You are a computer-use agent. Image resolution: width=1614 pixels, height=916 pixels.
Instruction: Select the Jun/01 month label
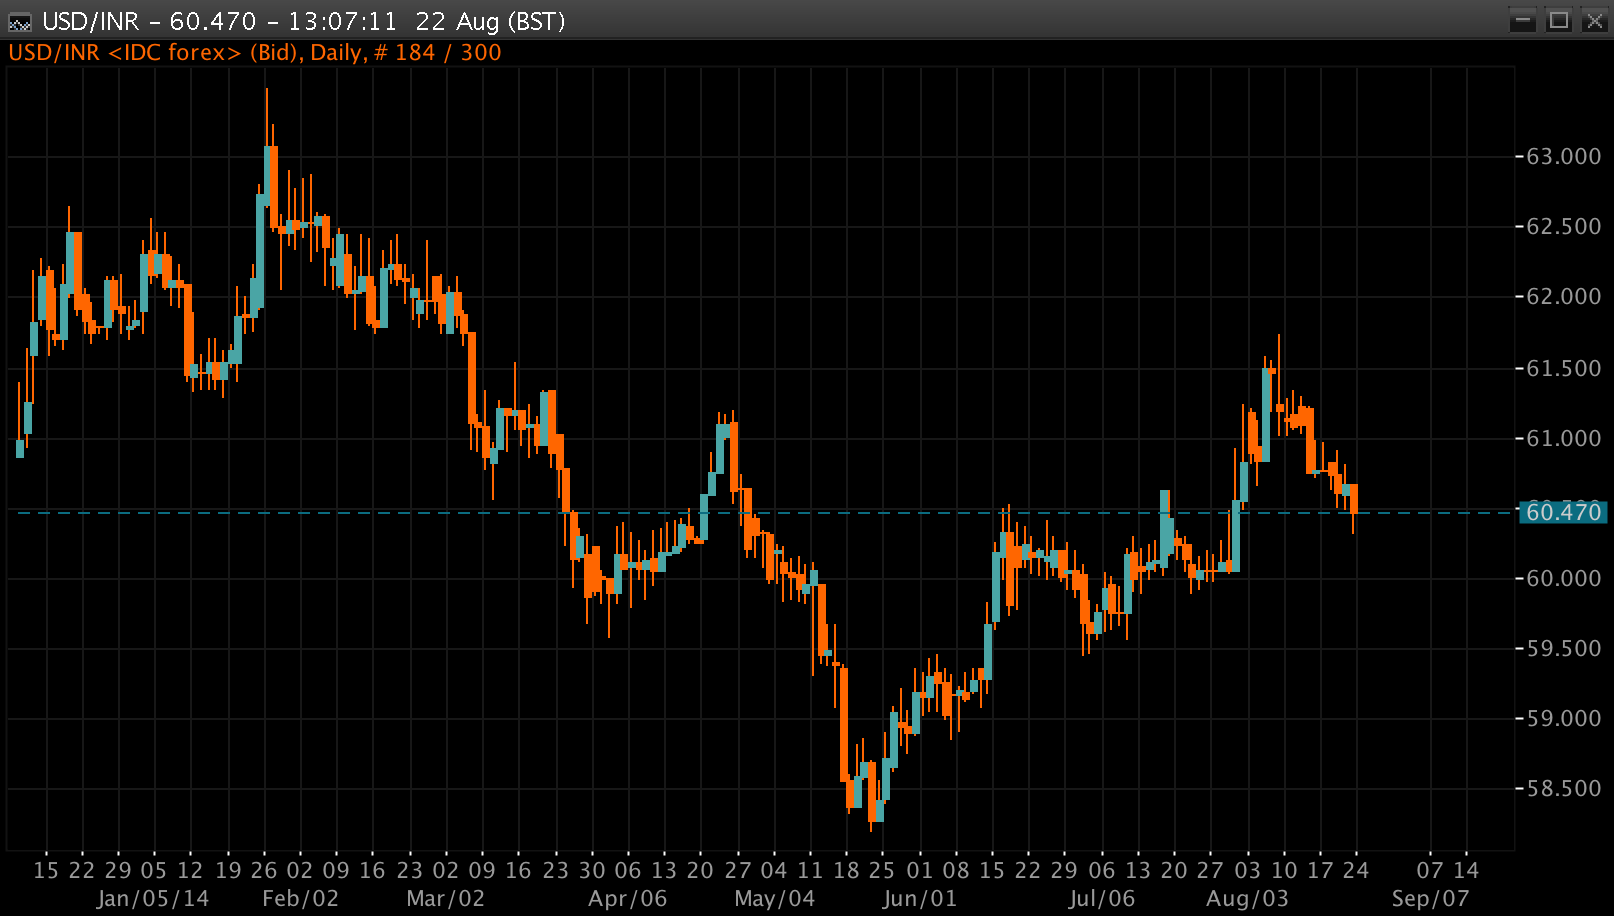coord(919,898)
